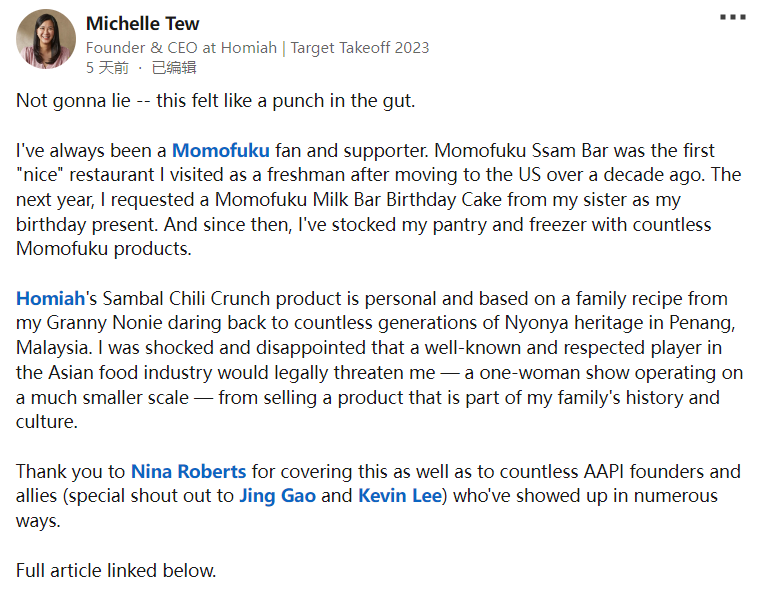
Task: Click the Sambal Chili Crunch paragraph text
Action: coord(379,360)
